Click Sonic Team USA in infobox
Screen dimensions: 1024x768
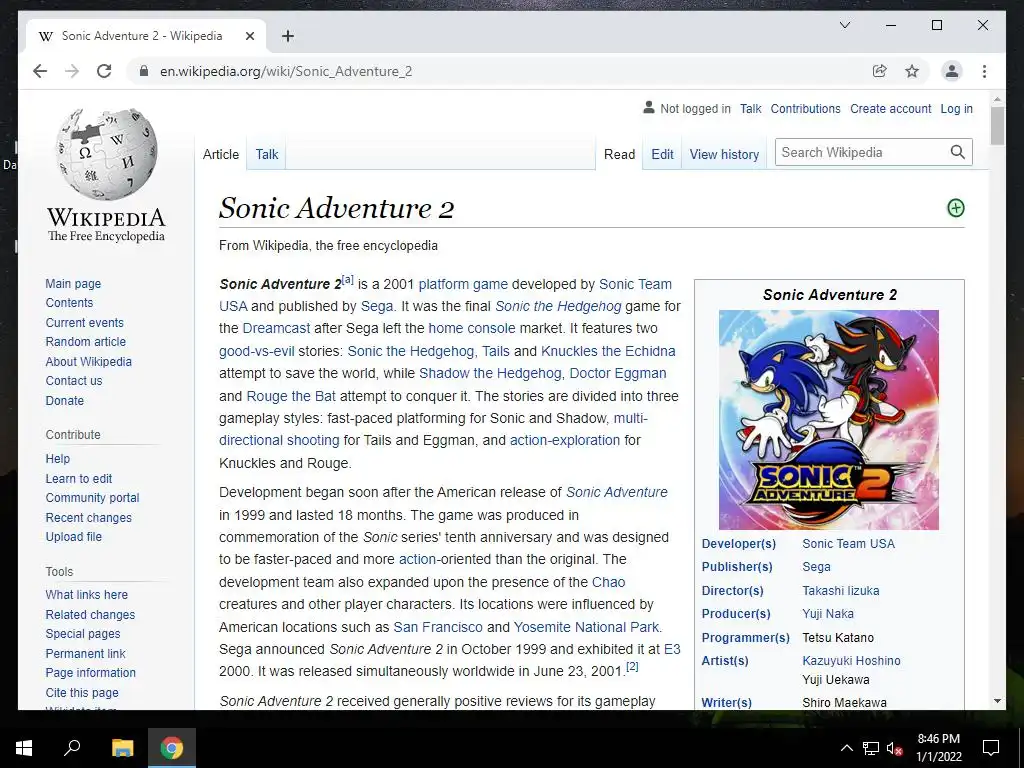tap(848, 543)
